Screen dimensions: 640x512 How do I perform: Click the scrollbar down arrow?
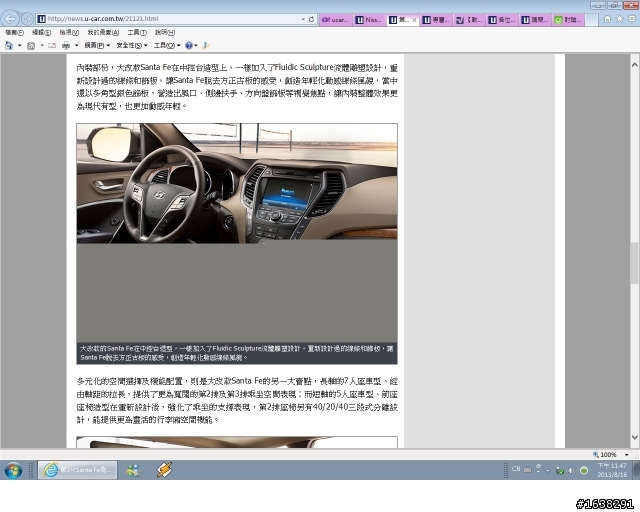(x=634, y=437)
